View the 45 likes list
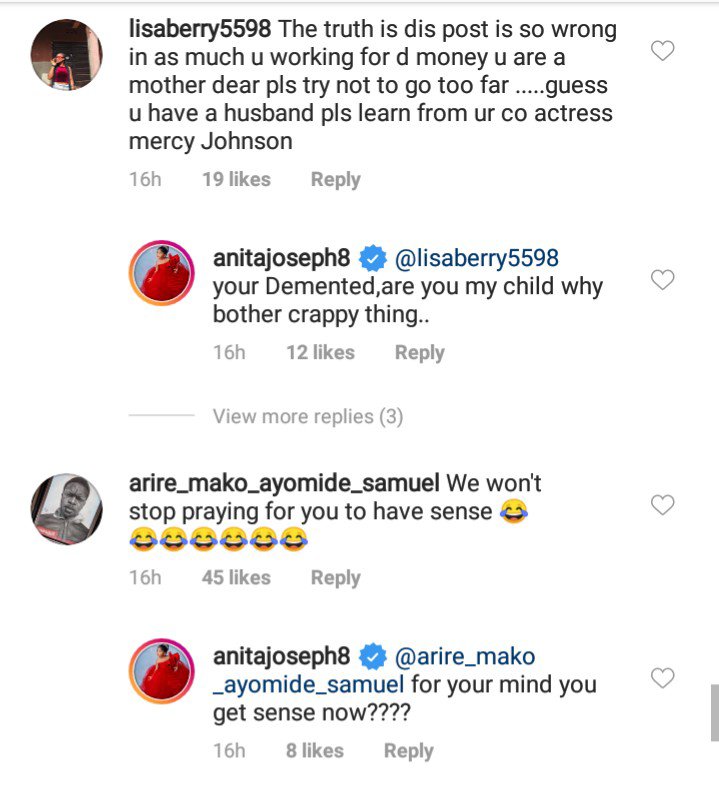 click(236, 578)
